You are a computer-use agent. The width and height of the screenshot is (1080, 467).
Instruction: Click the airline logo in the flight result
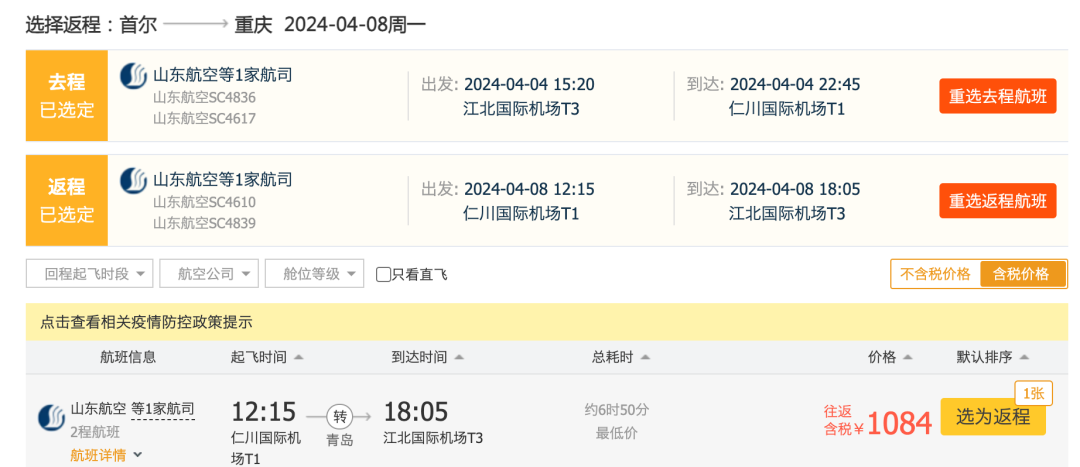pos(51,416)
